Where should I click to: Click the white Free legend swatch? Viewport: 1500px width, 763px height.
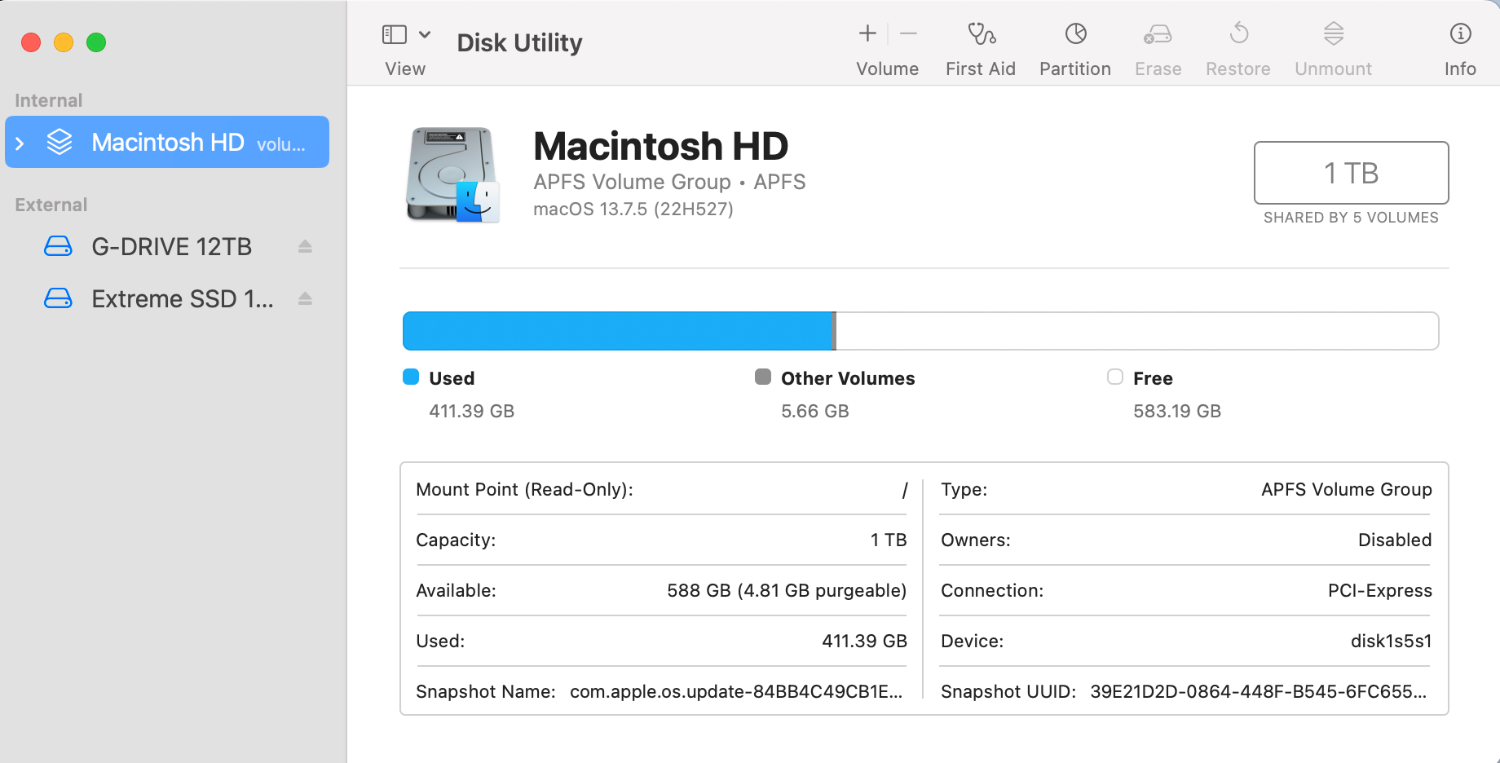pyautogui.click(x=1115, y=377)
